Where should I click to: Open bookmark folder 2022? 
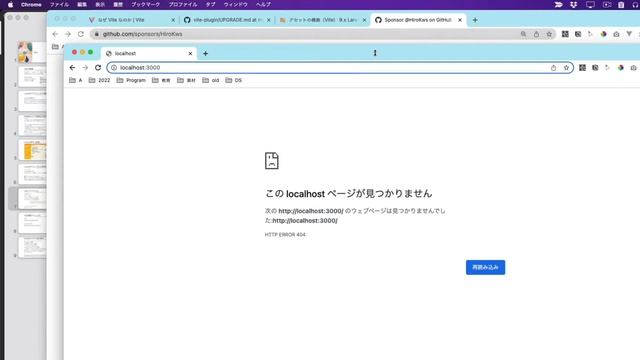pyautogui.click(x=99, y=80)
